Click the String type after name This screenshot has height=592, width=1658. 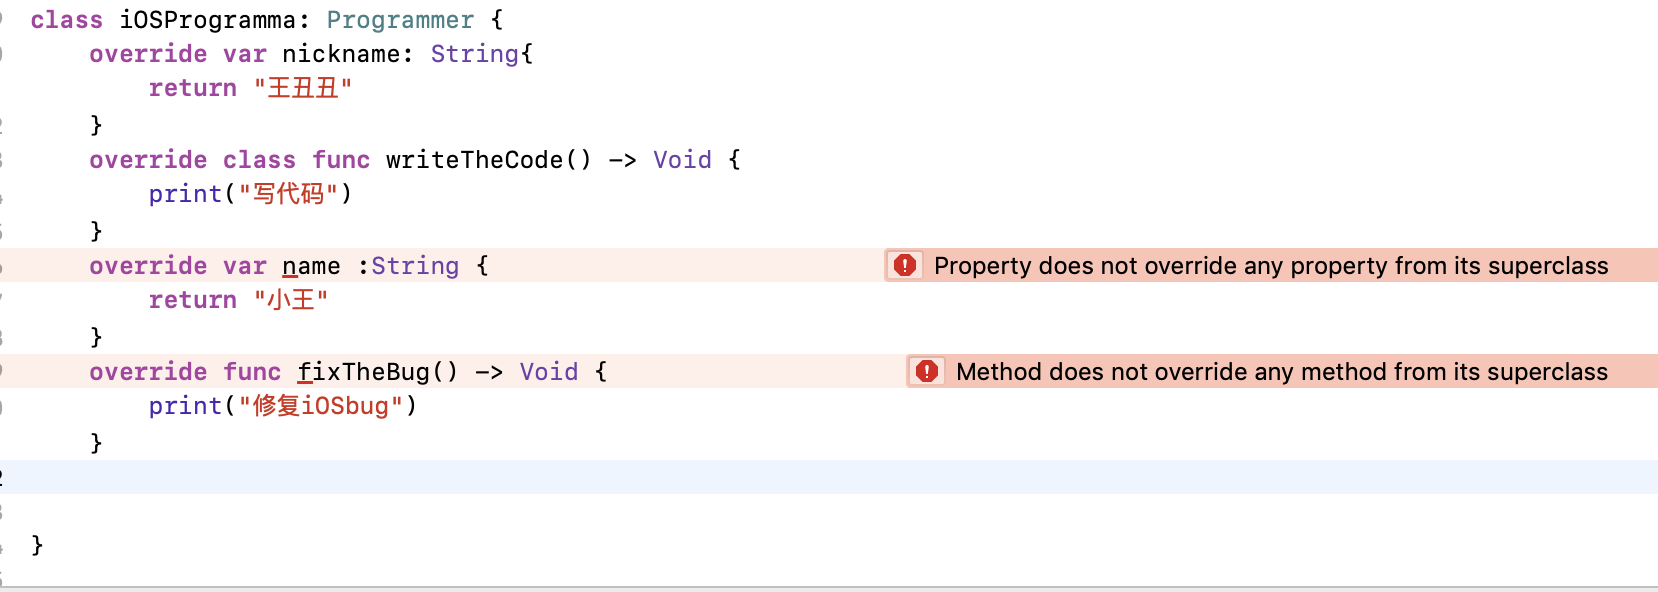(x=415, y=266)
